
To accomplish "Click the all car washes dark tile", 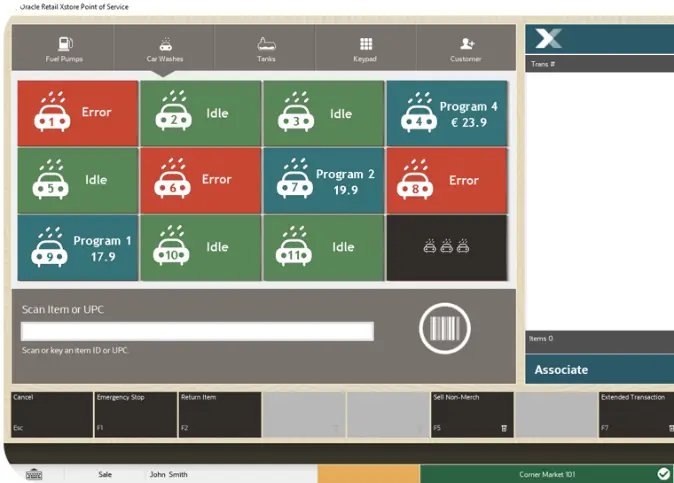I will point(446,247).
